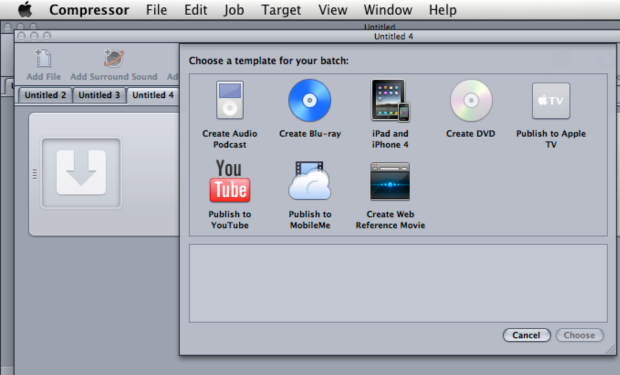
Task: Click the drop-arrow source placeholder in the job
Action: (x=81, y=172)
